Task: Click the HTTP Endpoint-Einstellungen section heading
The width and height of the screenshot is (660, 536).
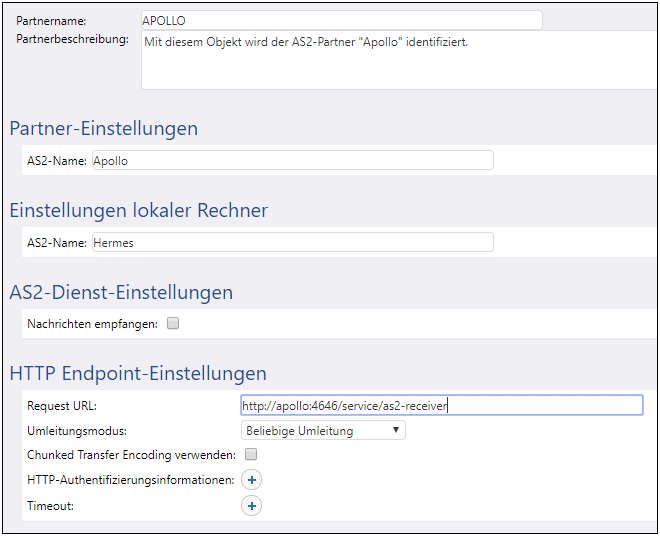Action: click(138, 373)
